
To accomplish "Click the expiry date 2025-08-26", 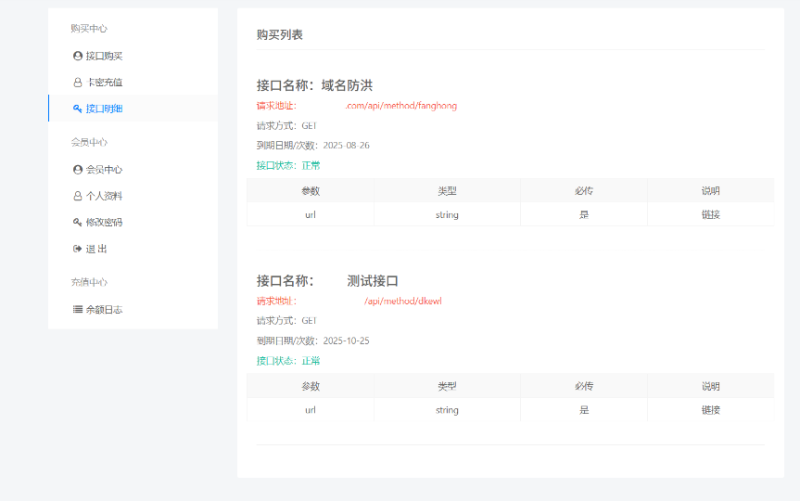I will tap(346, 145).
